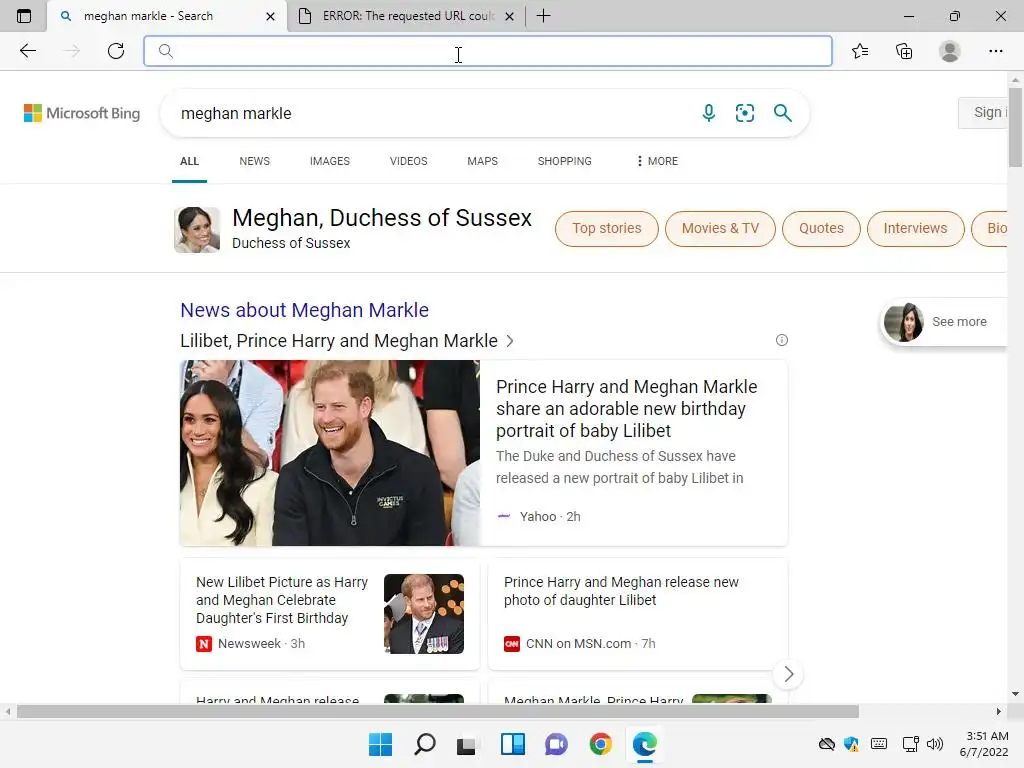Open Newsweek New Lilibet Picture article
The height and width of the screenshot is (768, 1024).
click(x=282, y=600)
